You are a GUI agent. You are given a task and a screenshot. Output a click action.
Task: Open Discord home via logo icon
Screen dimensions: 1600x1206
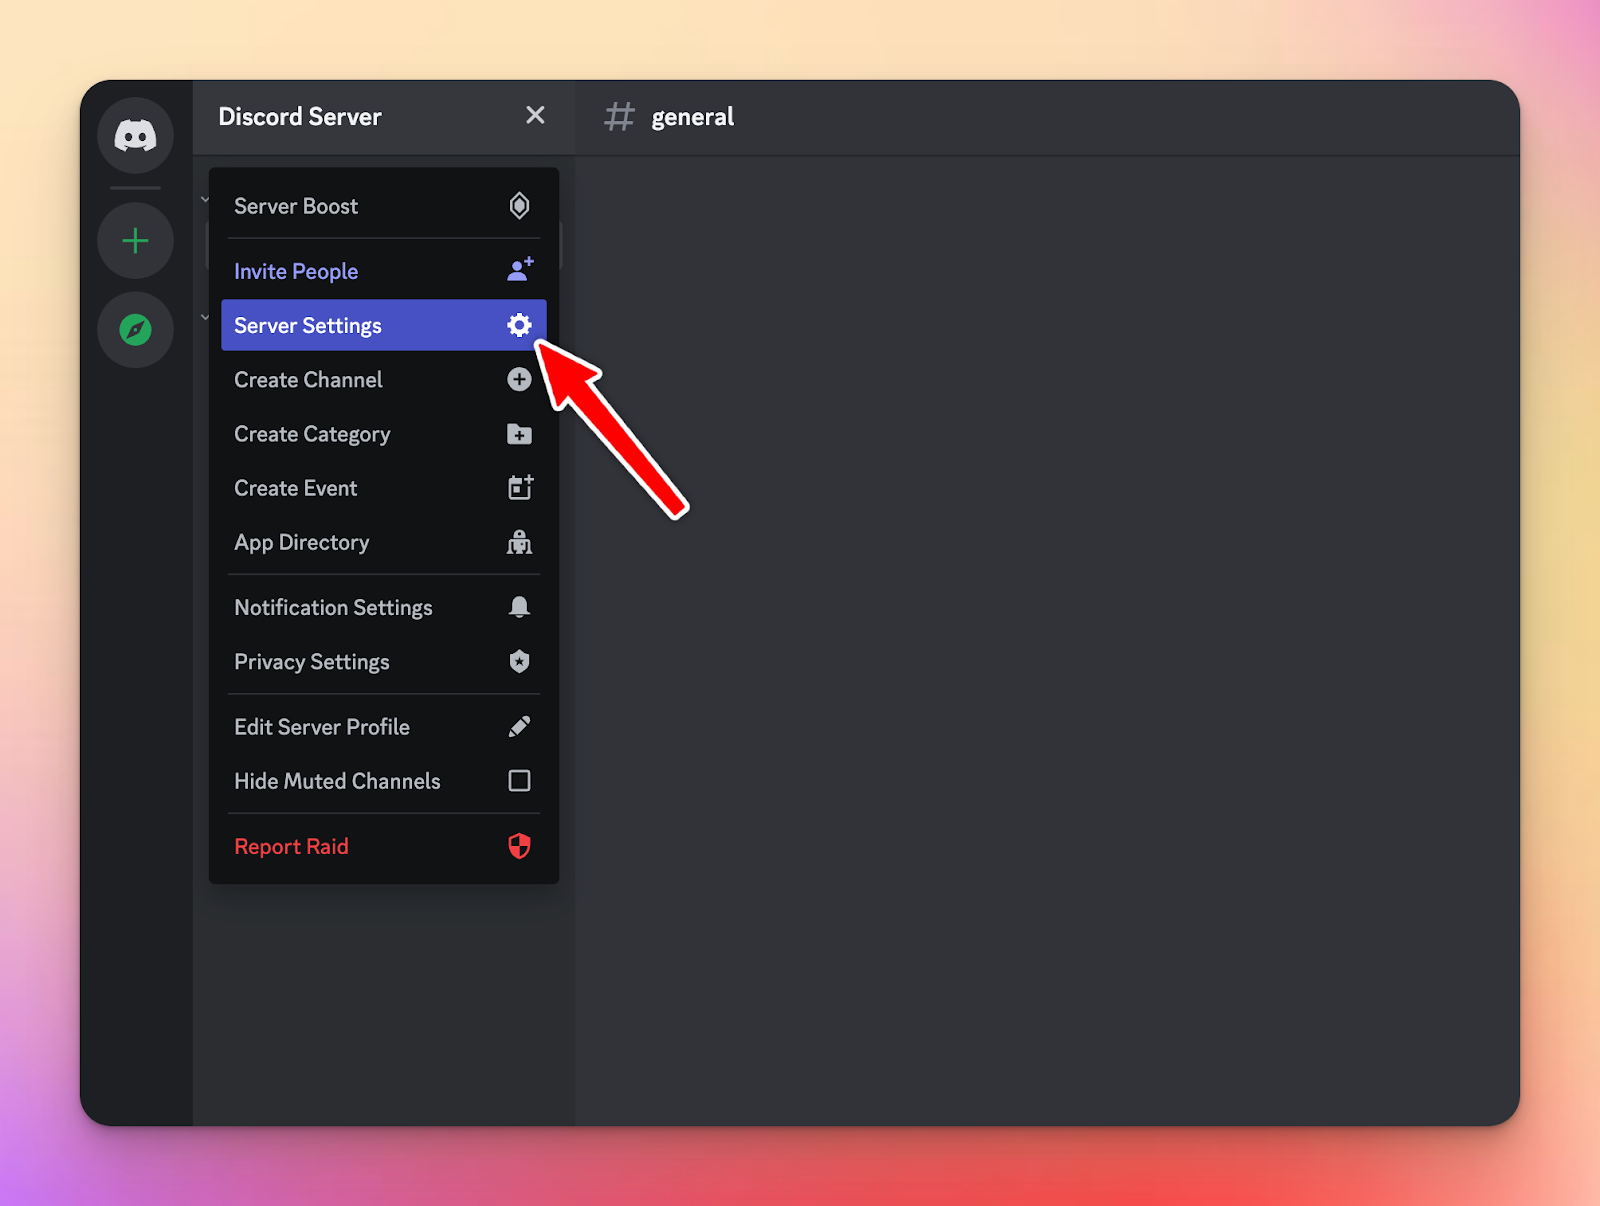[x=135, y=136]
